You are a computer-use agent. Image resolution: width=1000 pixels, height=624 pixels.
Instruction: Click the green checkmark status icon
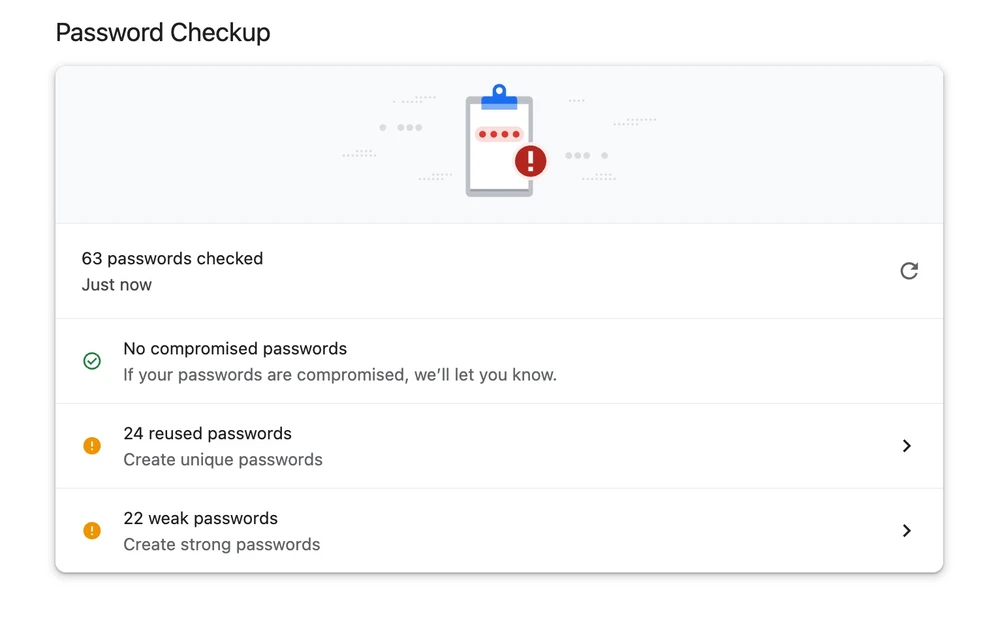click(92, 361)
